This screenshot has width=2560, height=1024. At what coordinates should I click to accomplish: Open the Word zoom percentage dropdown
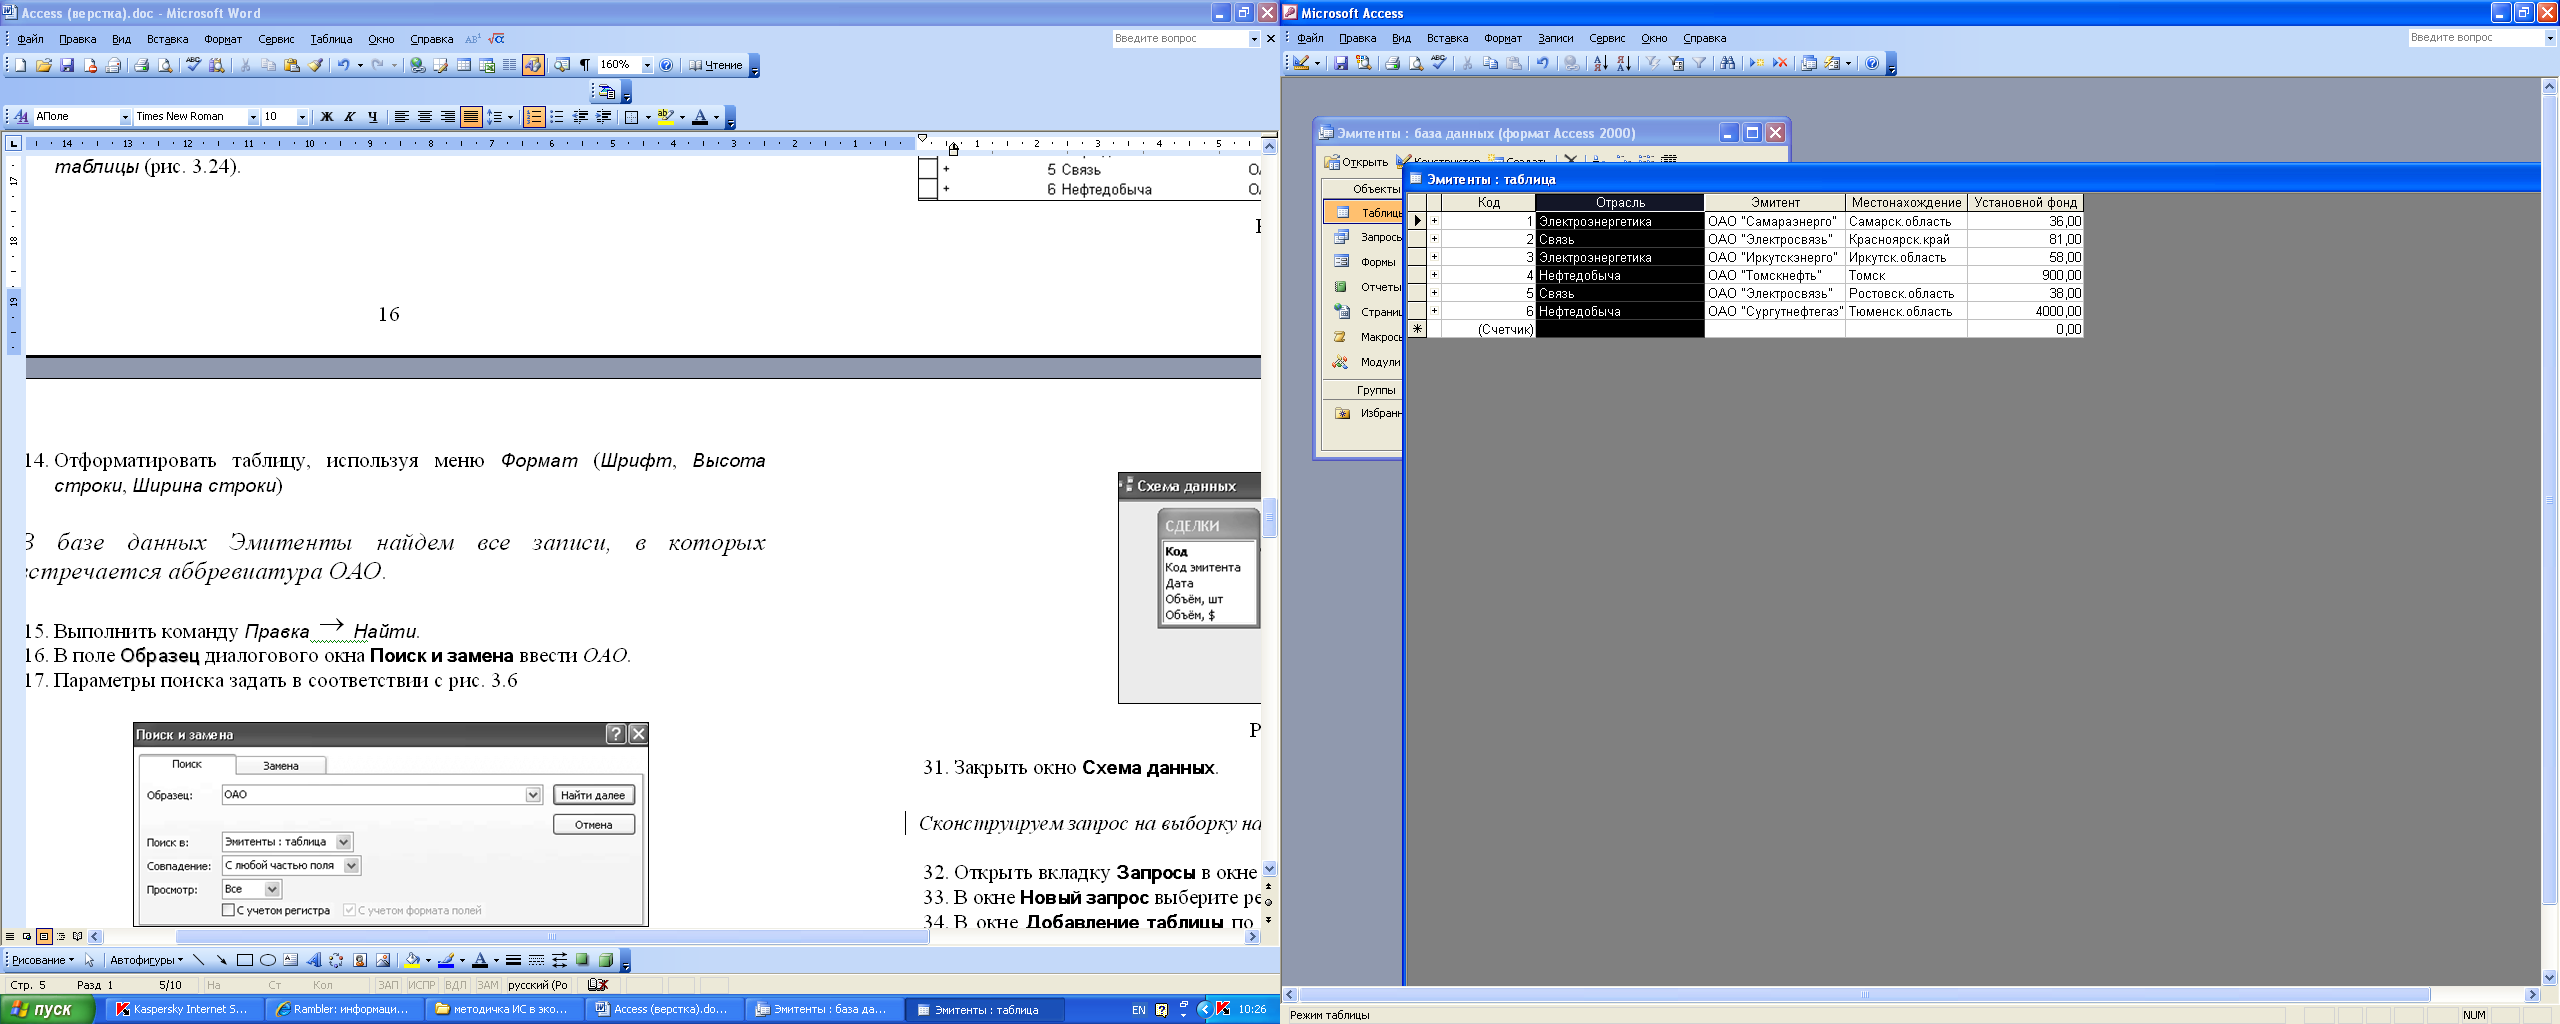[647, 65]
